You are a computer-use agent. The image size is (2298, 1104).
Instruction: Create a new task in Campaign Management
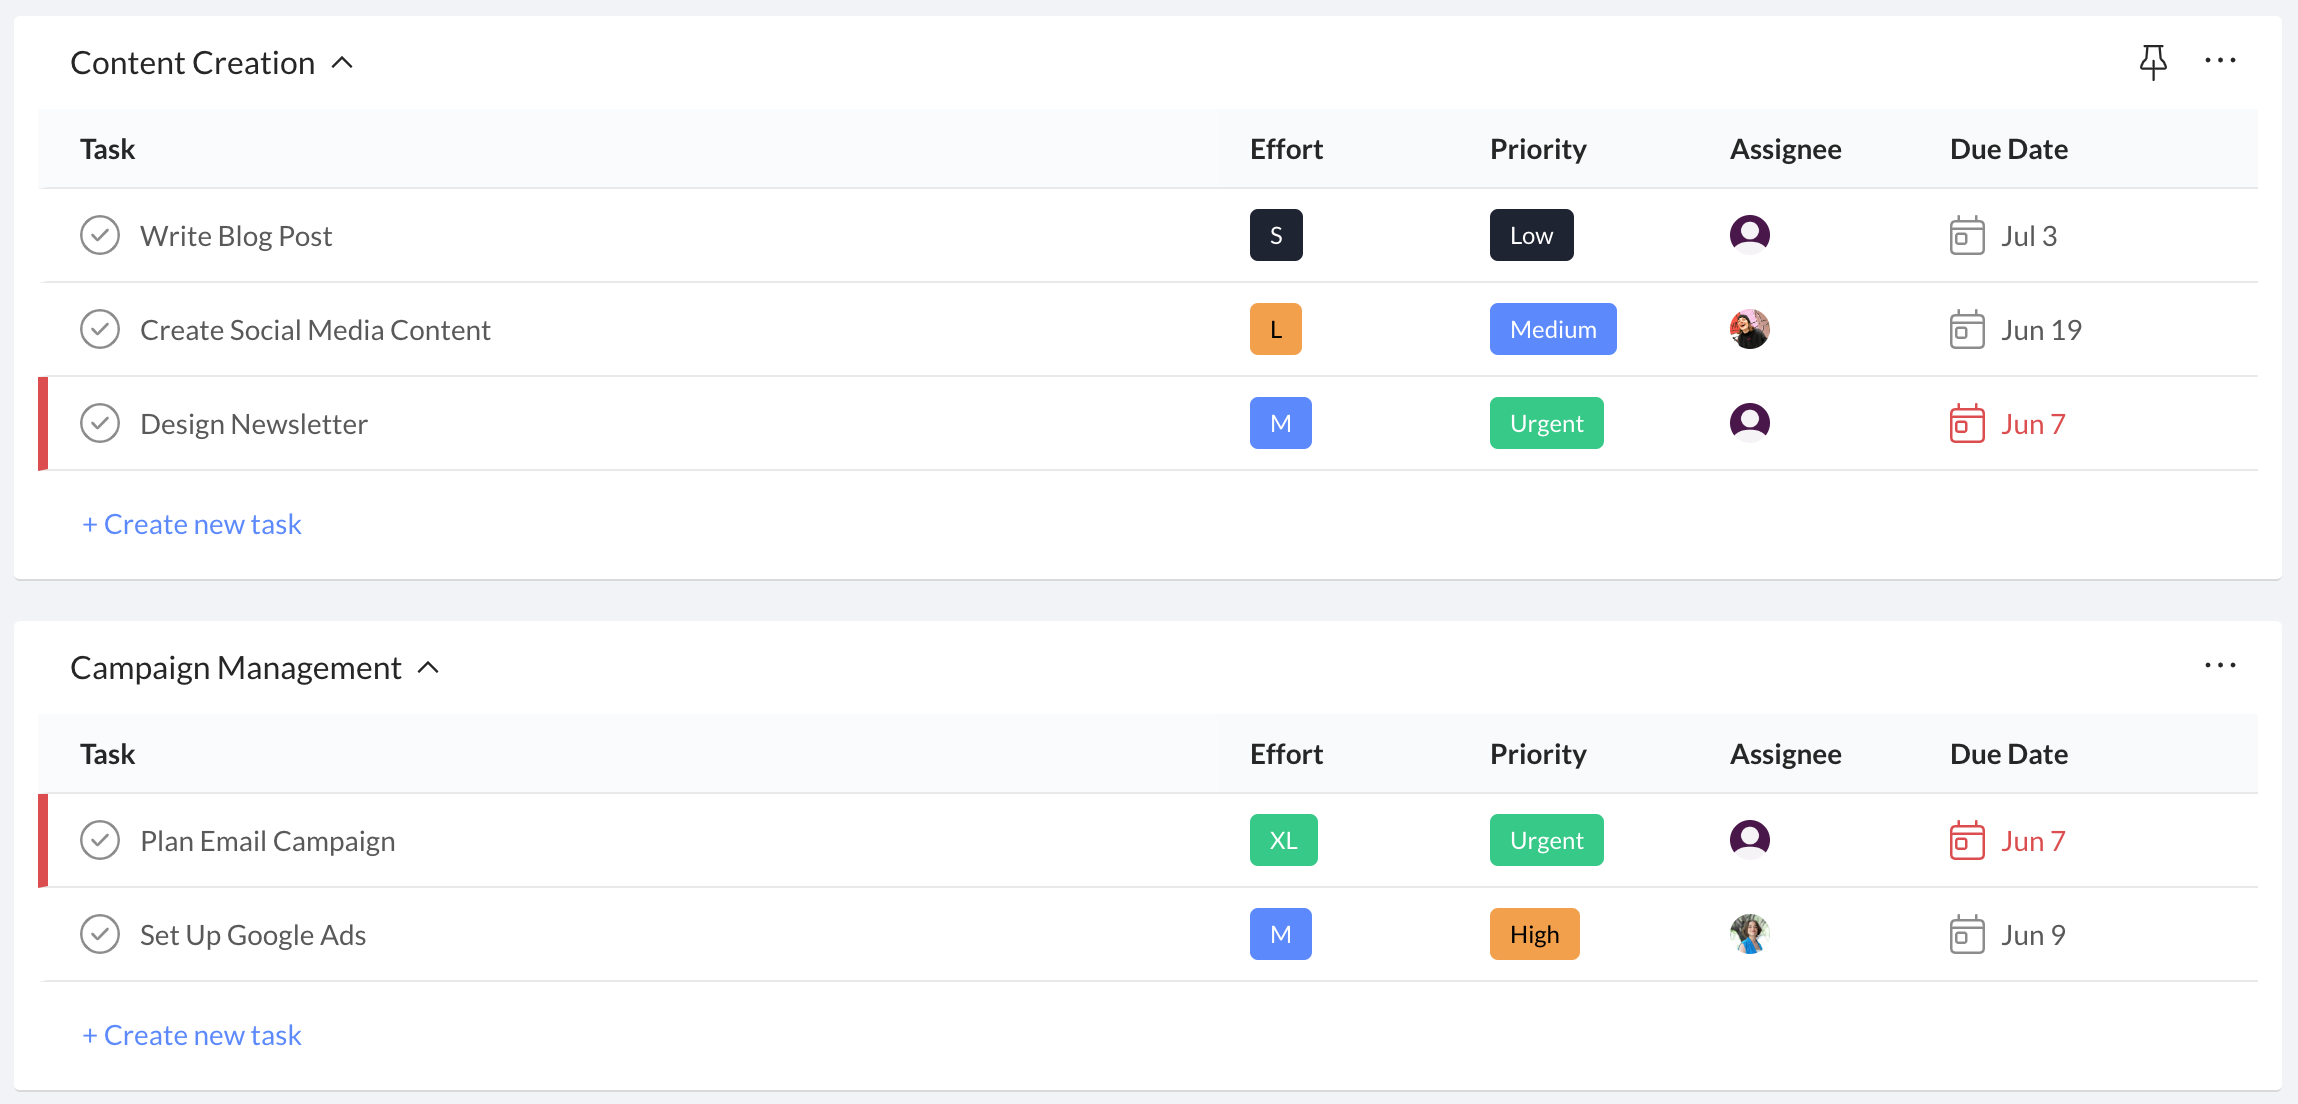pyautogui.click(x=191, y=1034)
